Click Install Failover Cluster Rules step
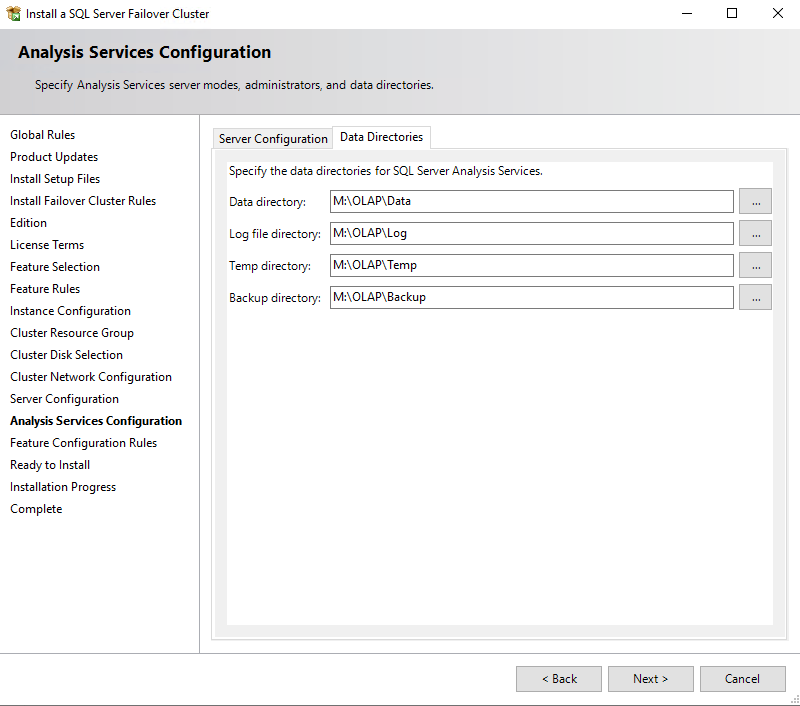The height and width of the screenshot is (706, 800). pos(83,200)
